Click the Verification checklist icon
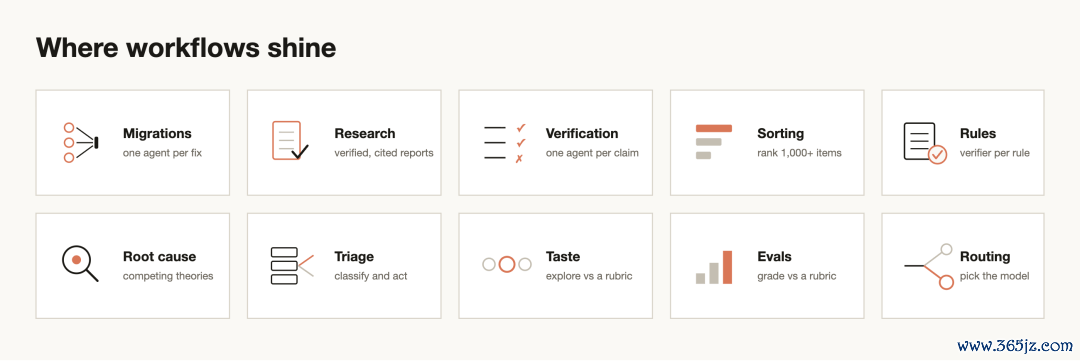The height and width of the screenshot is (361, 1080). tap(505, 143)
